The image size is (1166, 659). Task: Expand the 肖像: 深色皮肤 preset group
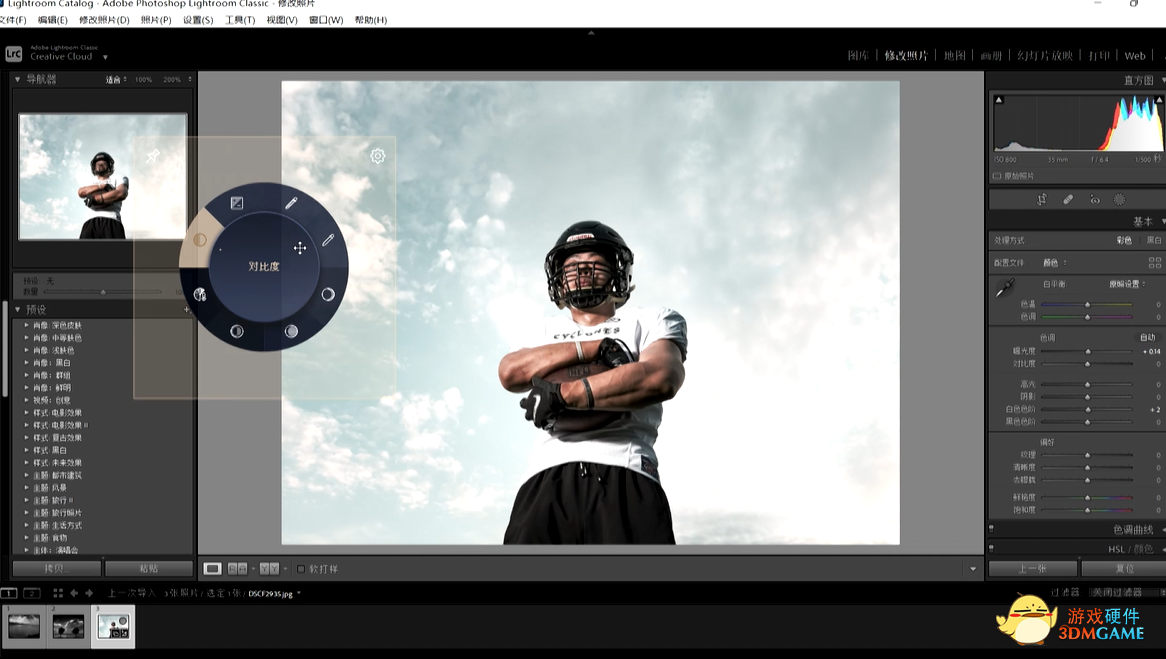pos(27,325)
